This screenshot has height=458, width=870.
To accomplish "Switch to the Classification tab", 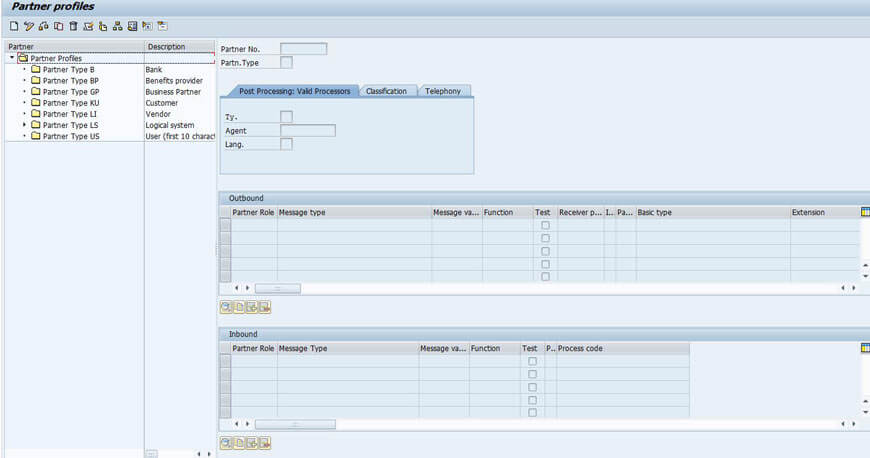I will click(x=386, y=91).
